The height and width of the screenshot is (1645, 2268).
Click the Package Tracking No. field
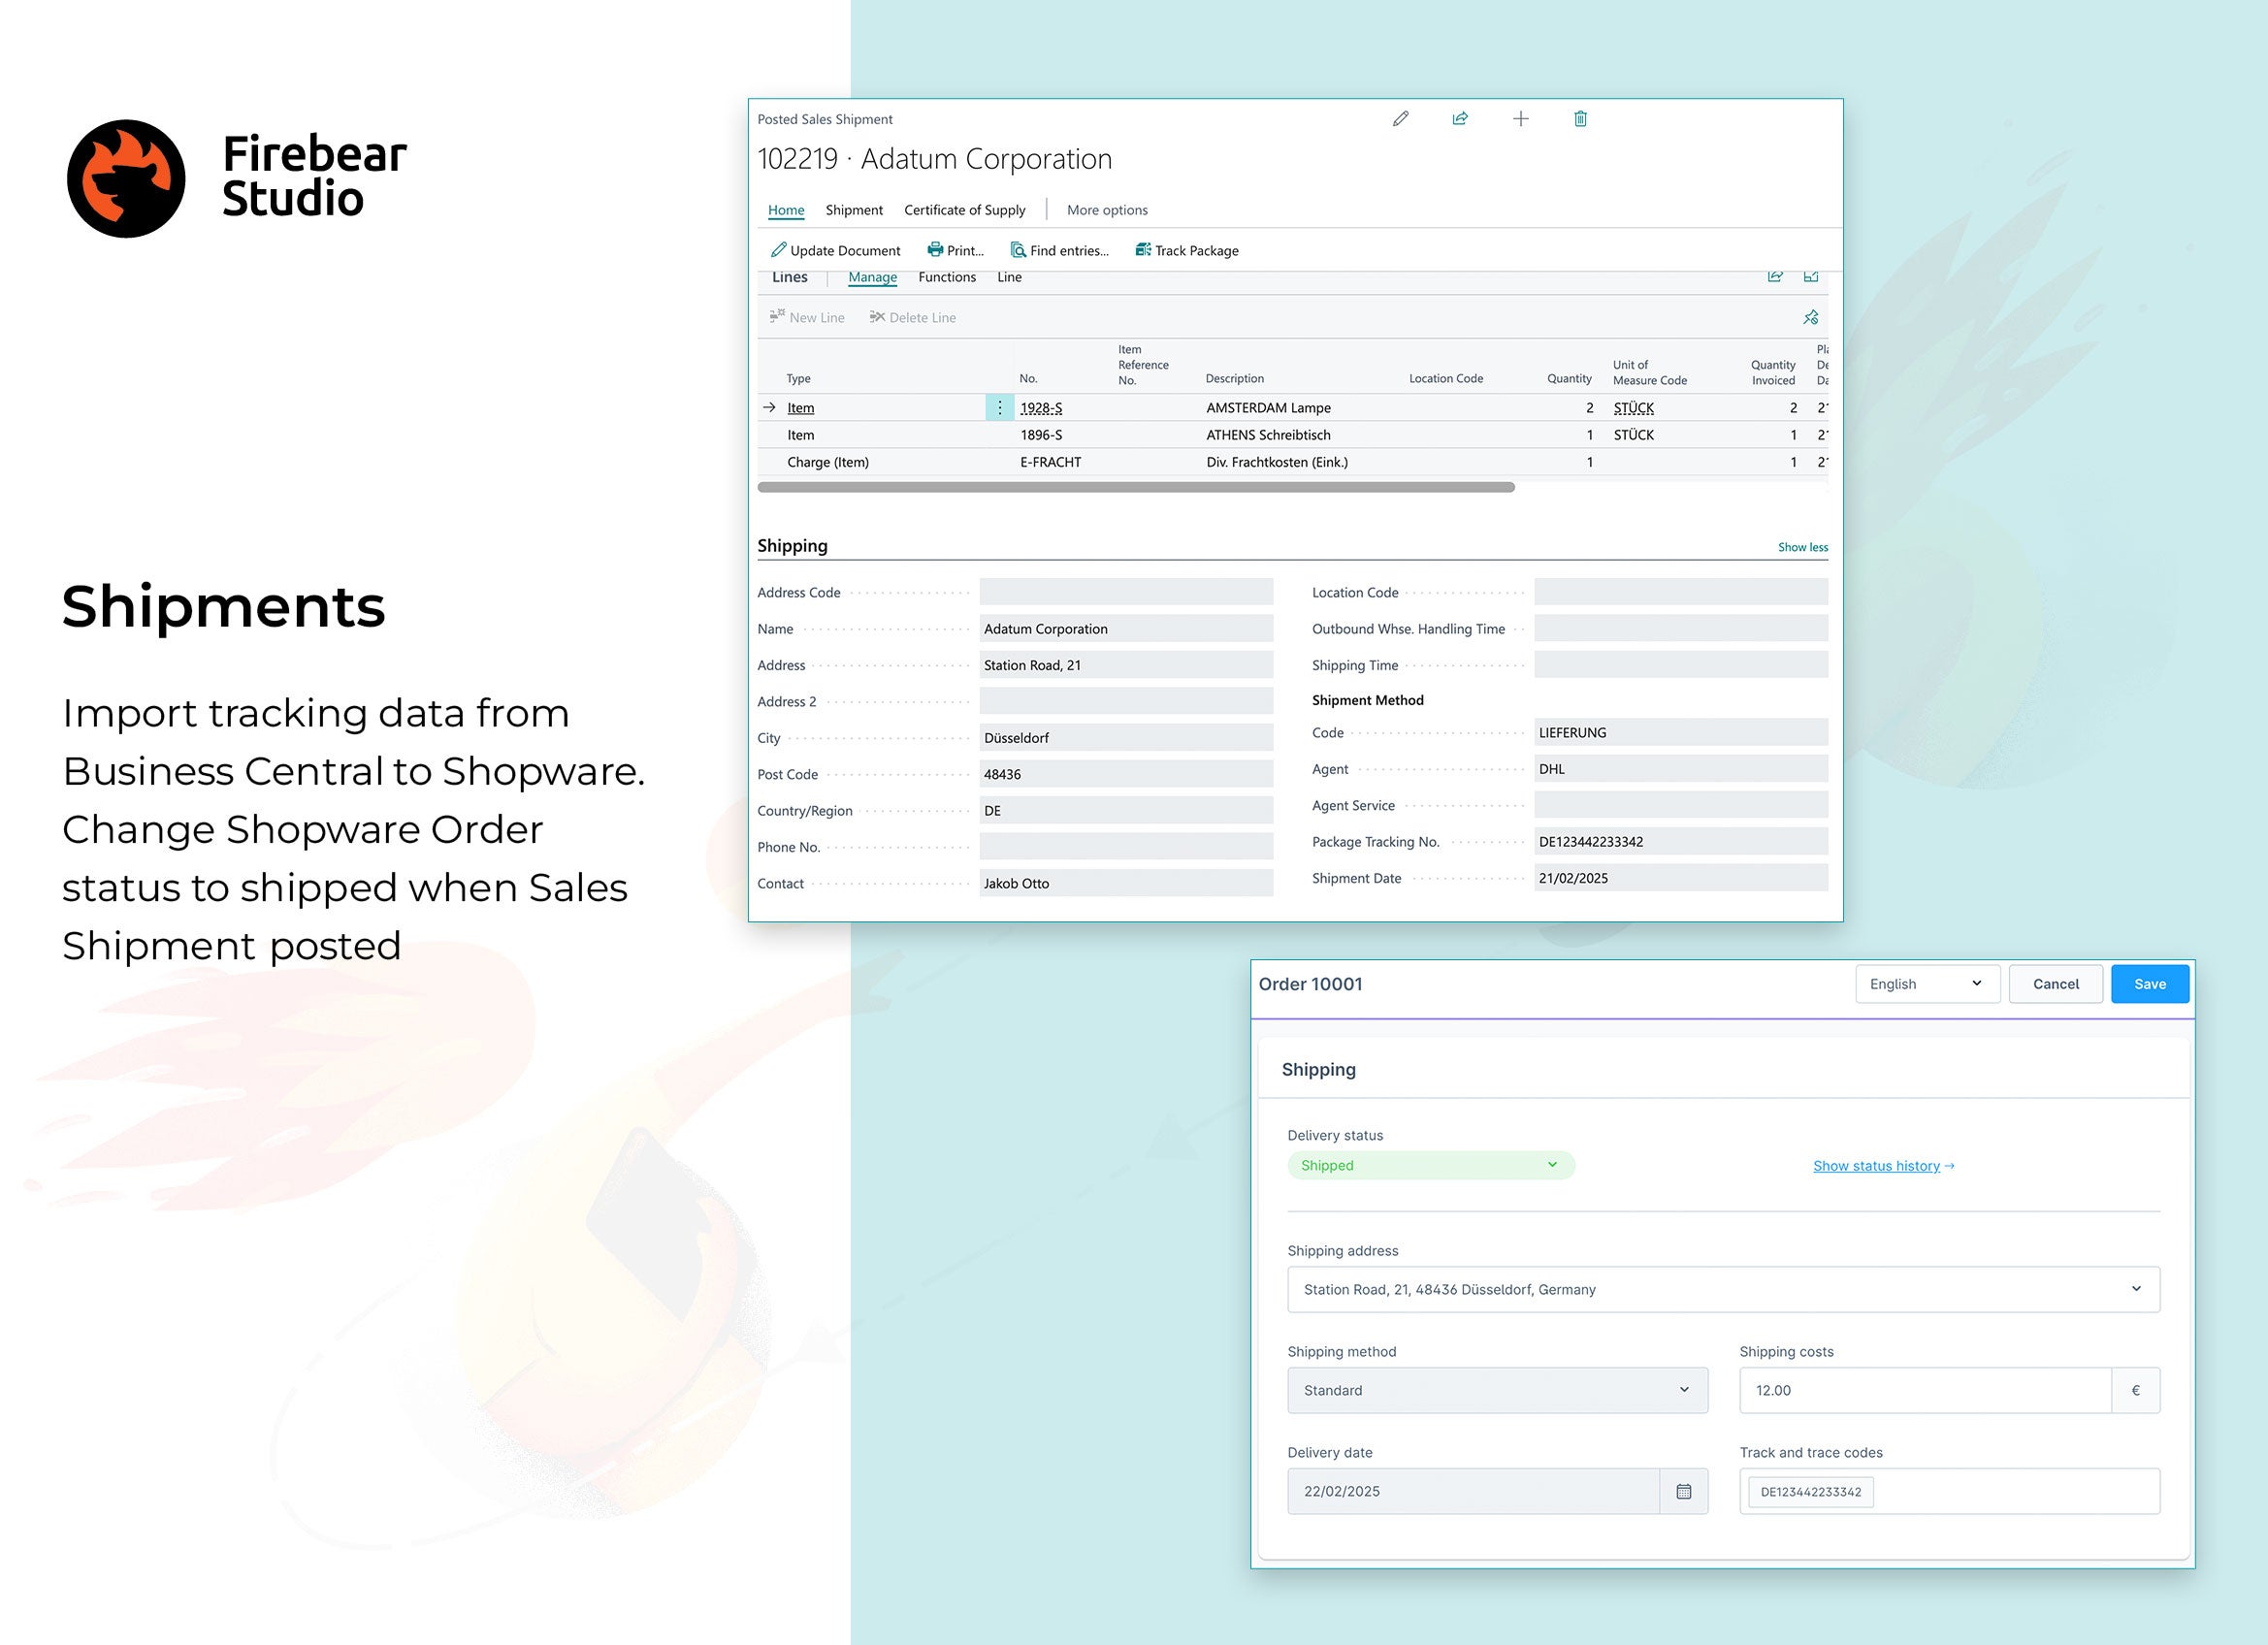(x=1680, y=842)
